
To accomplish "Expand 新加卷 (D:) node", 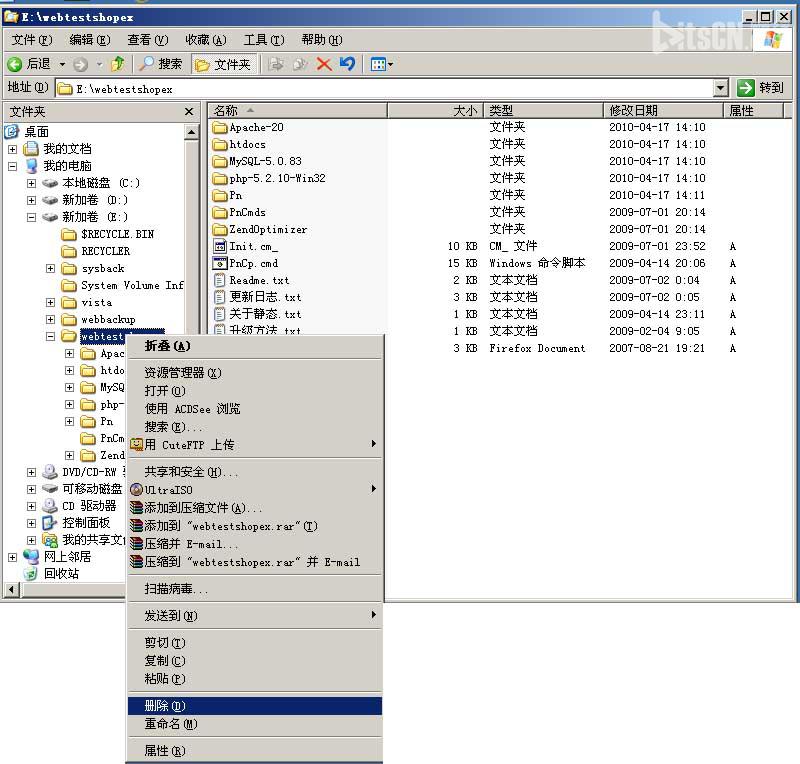I will (32, 200).
